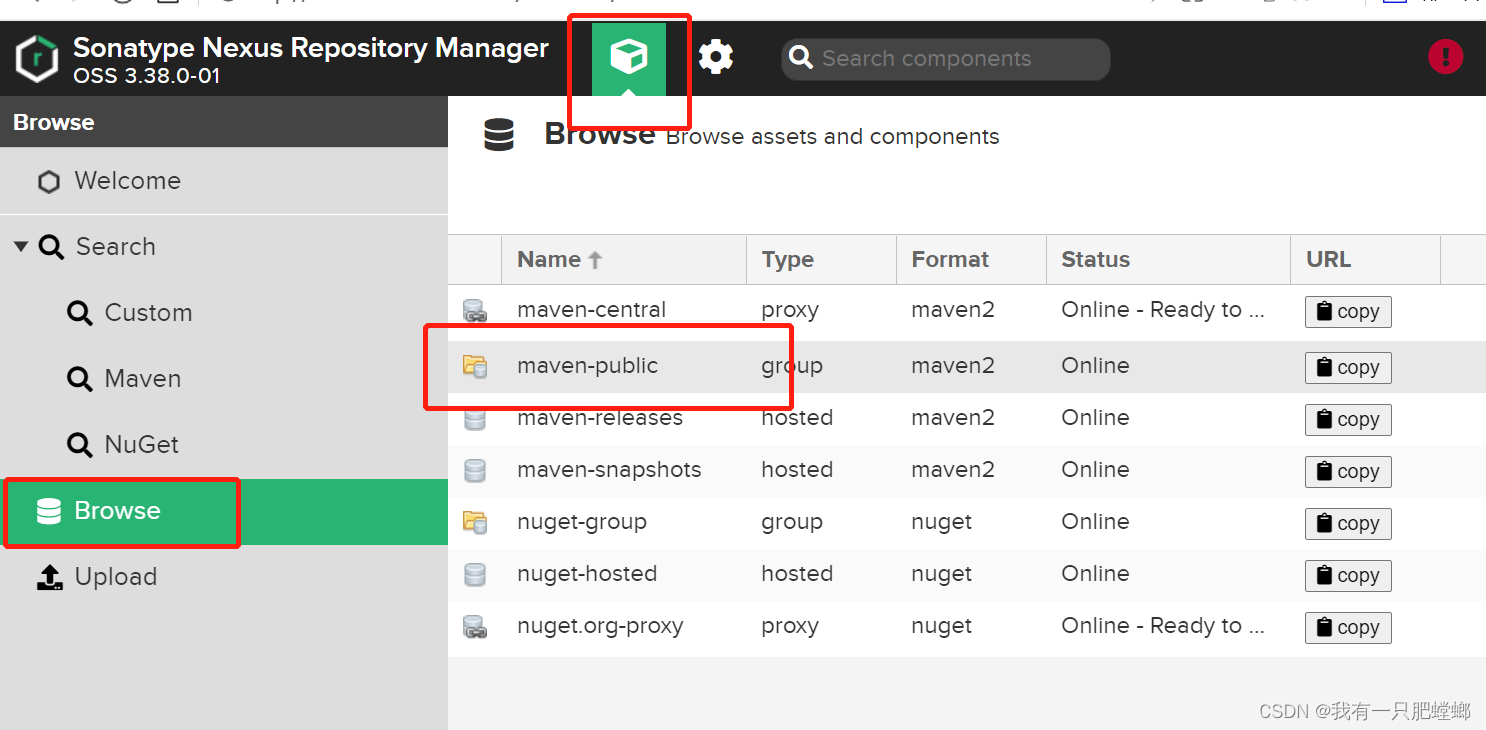Open Custom search
This screenshot has width=1486, height=730.
point(148,313)
